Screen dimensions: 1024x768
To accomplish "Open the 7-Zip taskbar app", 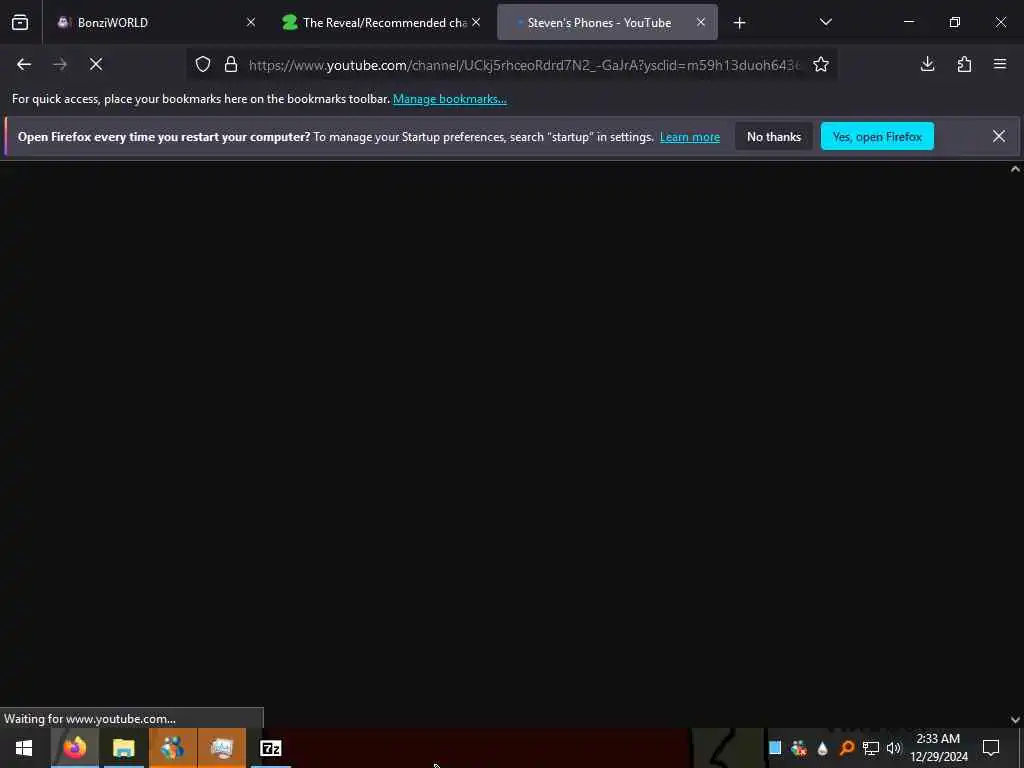I will point(270,748).
